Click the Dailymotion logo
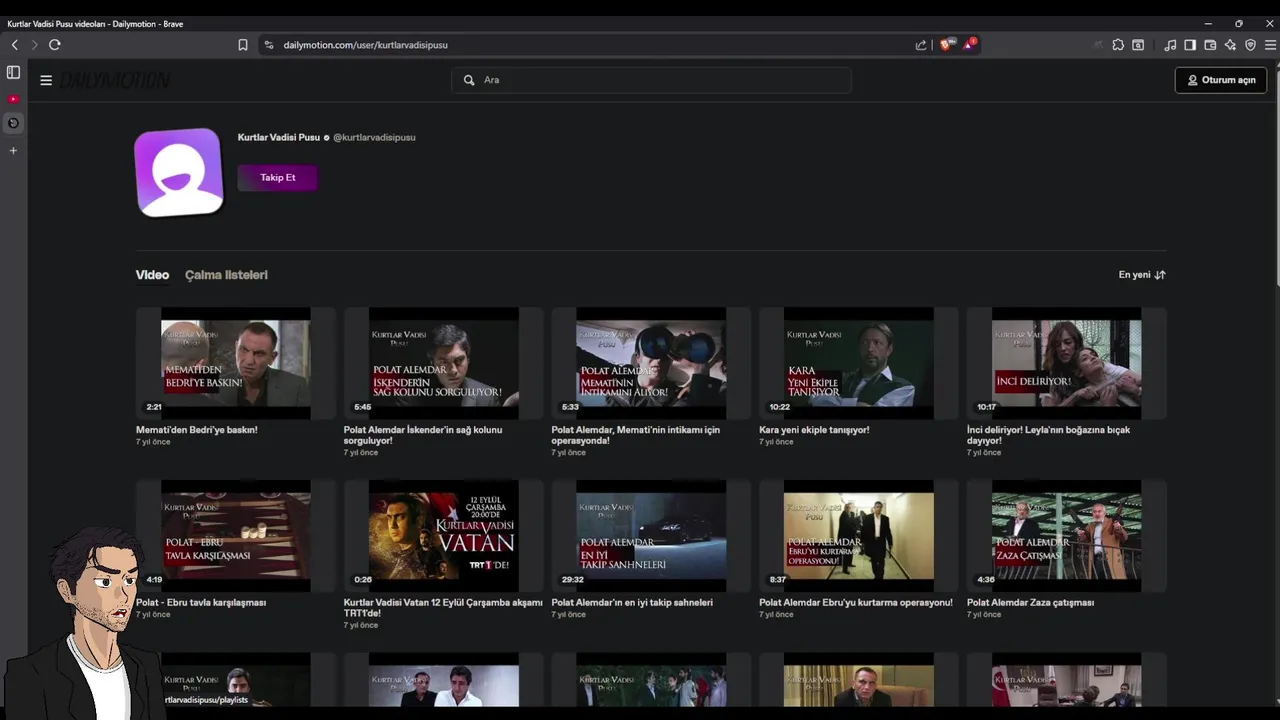This screenshot has width=1280, height=720. 114,80
